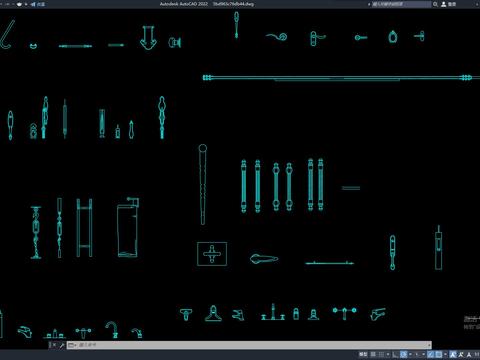Image resolution: width=480 pixels, height=360 pixels.
Task: Select the tall tapered pole with ball top
Action: (x=202, y=184)
